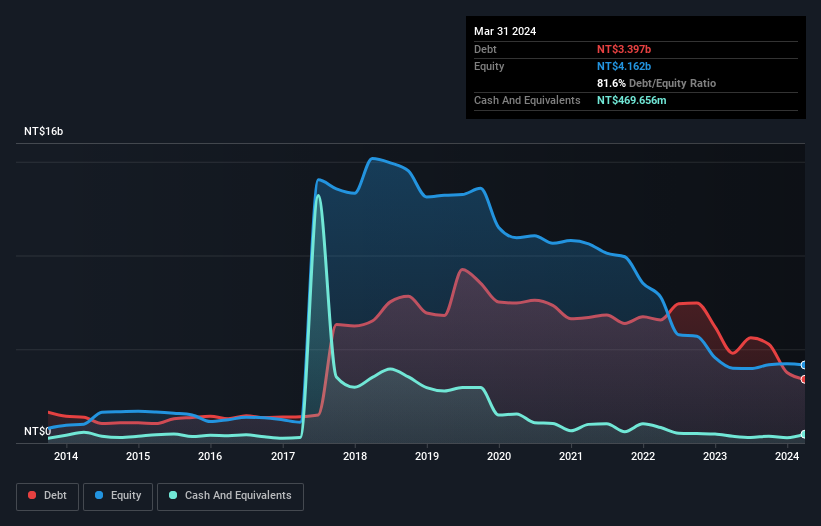The width and height of the screenshot is (821, 526).
Task: Click the 2023 x-axis label
Action: click(715, 456)
